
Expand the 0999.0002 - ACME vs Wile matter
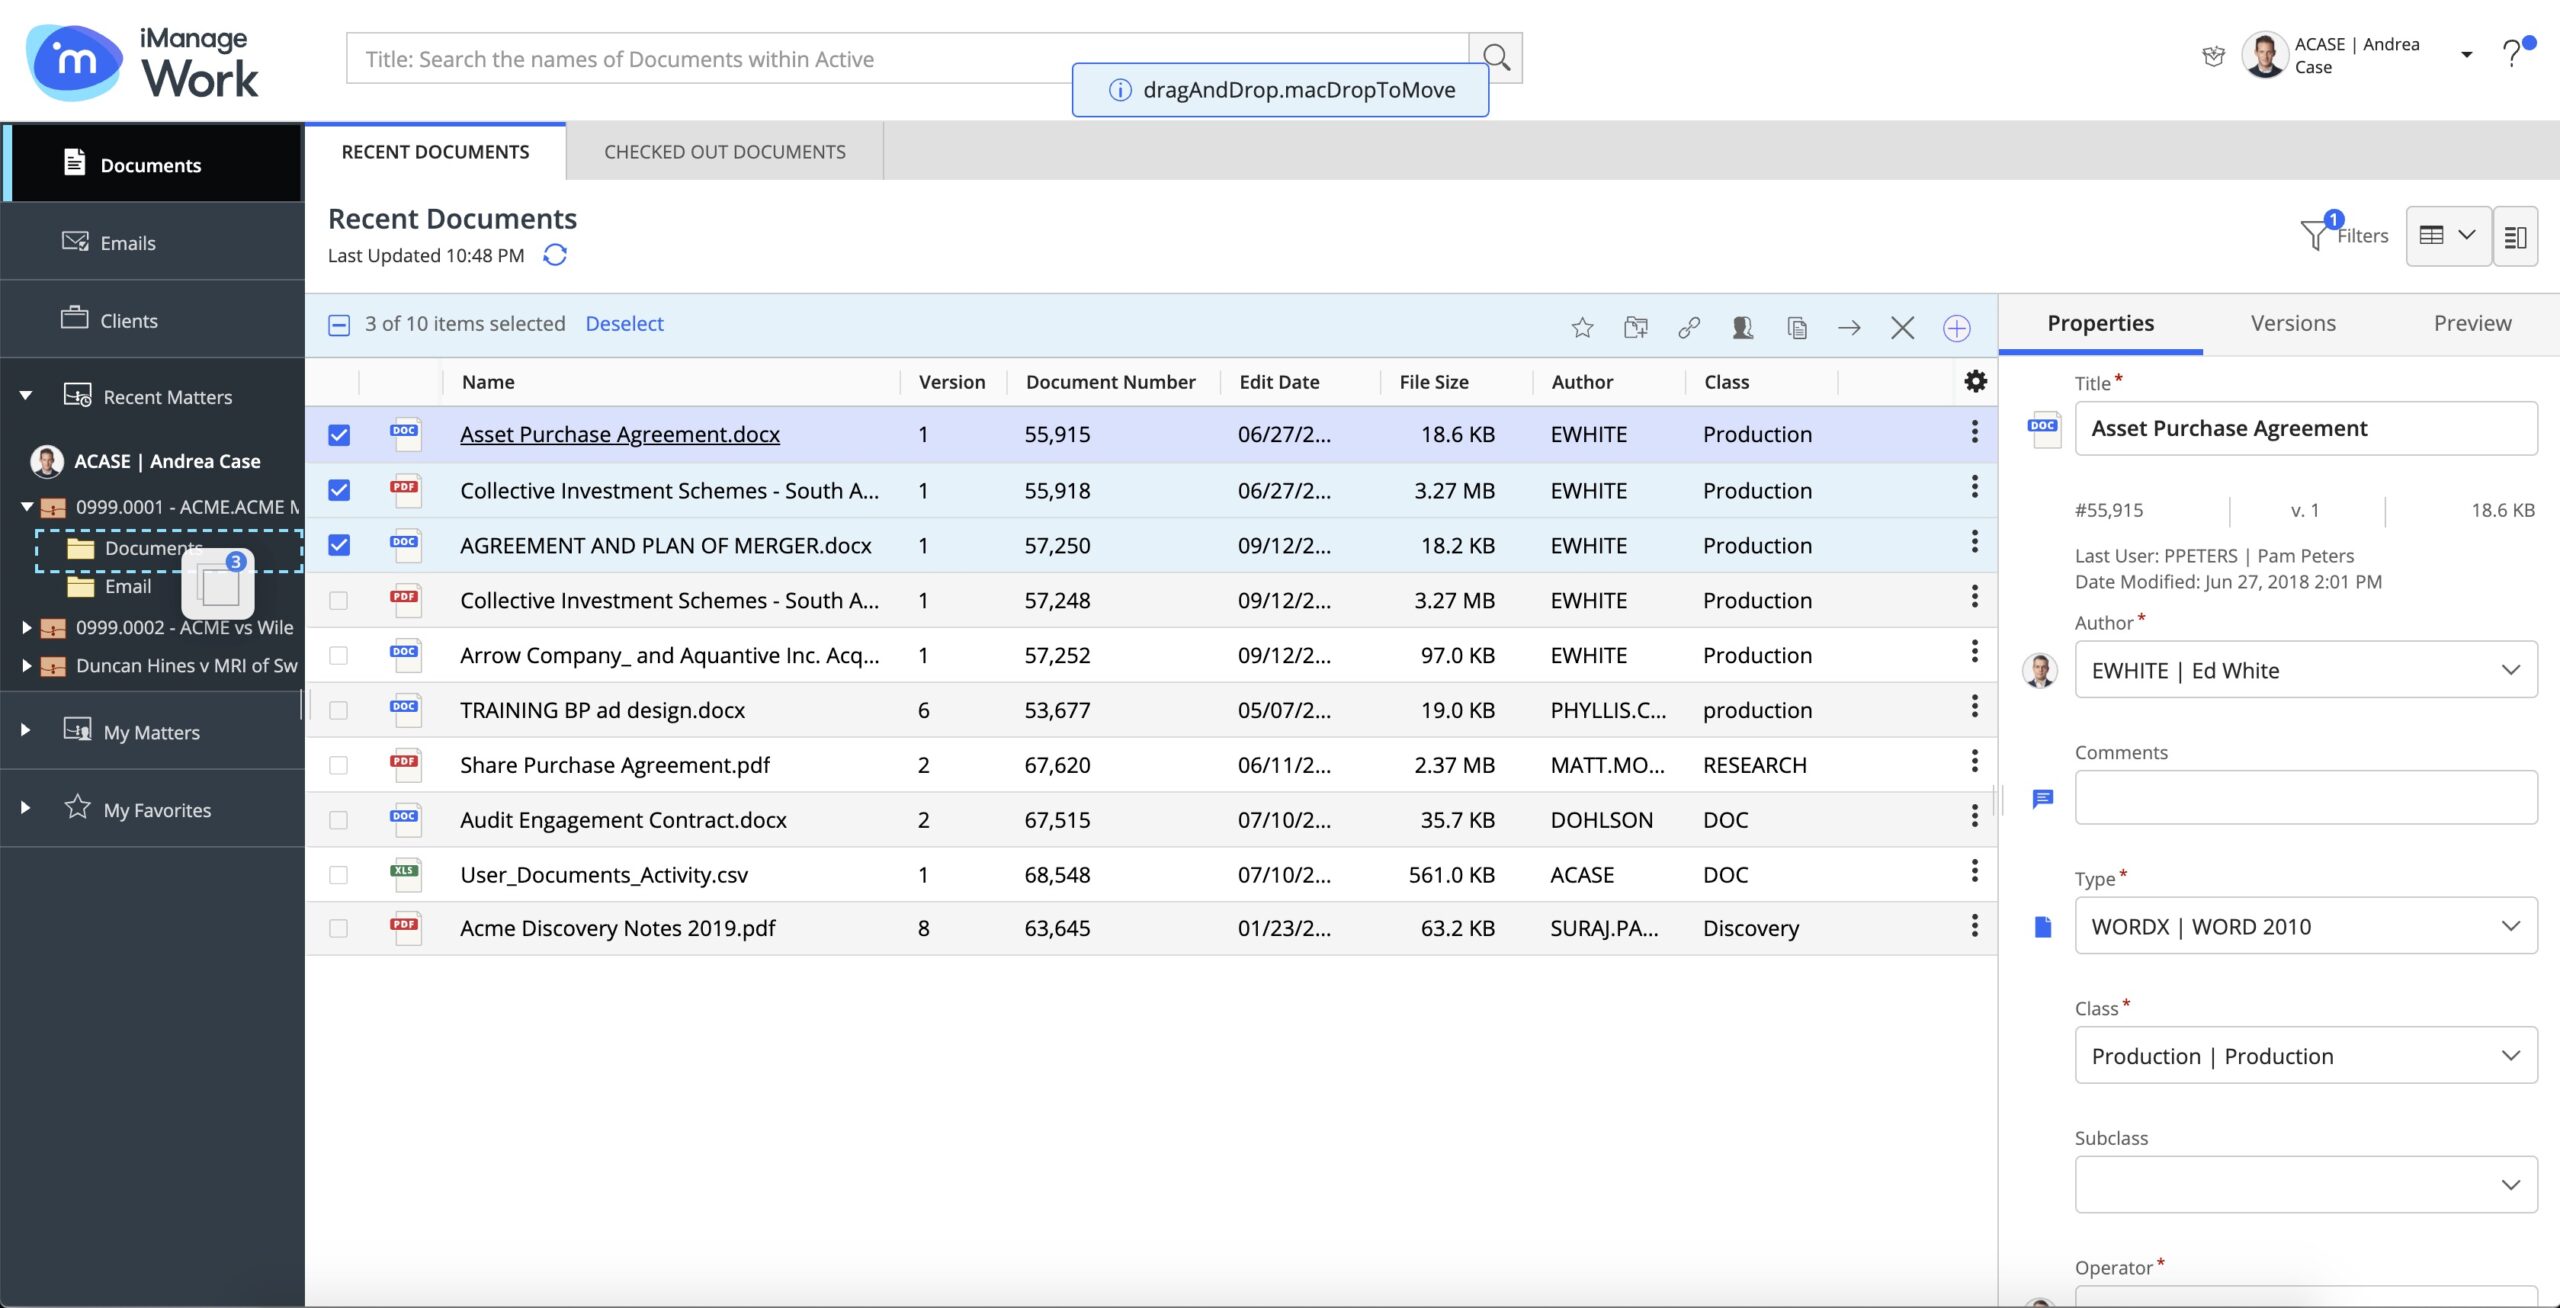[27, 628]
